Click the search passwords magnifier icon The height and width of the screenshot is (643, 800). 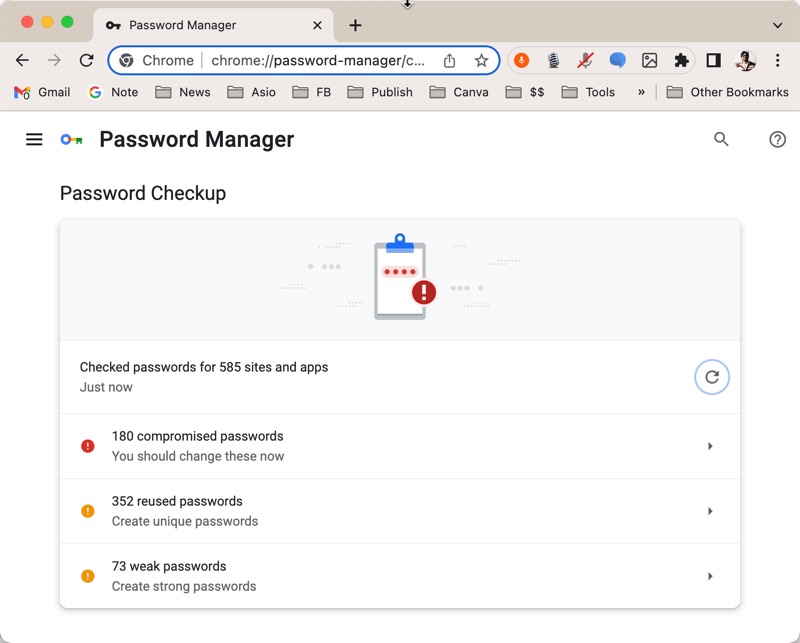(721, 139)
